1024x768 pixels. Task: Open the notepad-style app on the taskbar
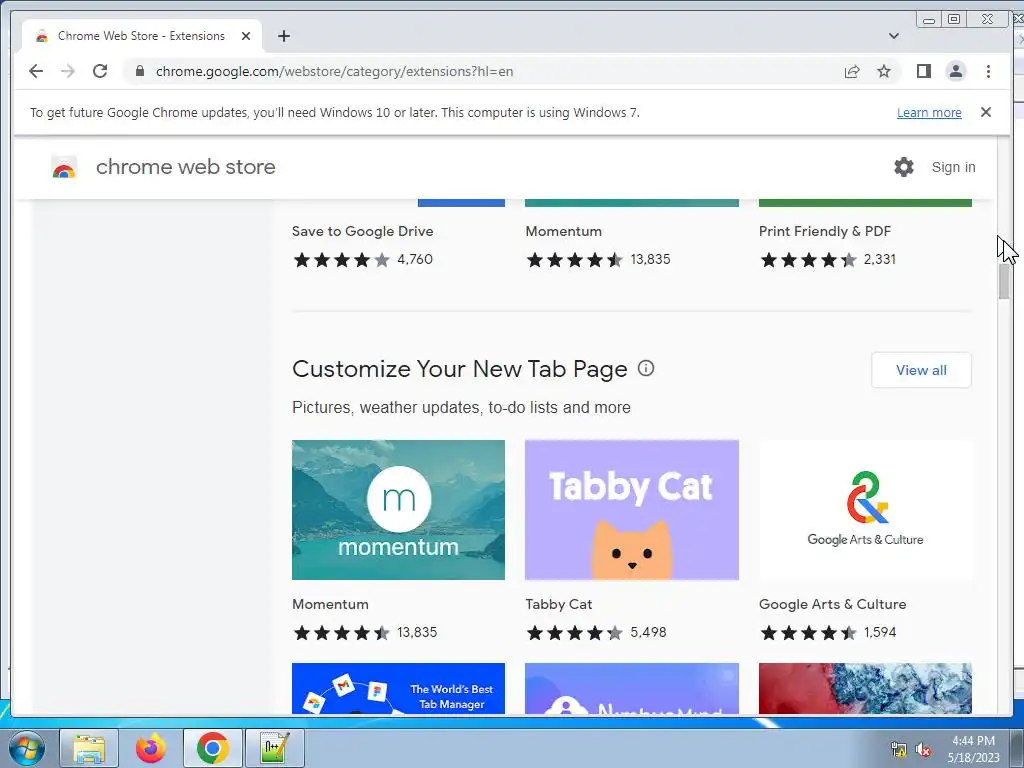[274, 748]
